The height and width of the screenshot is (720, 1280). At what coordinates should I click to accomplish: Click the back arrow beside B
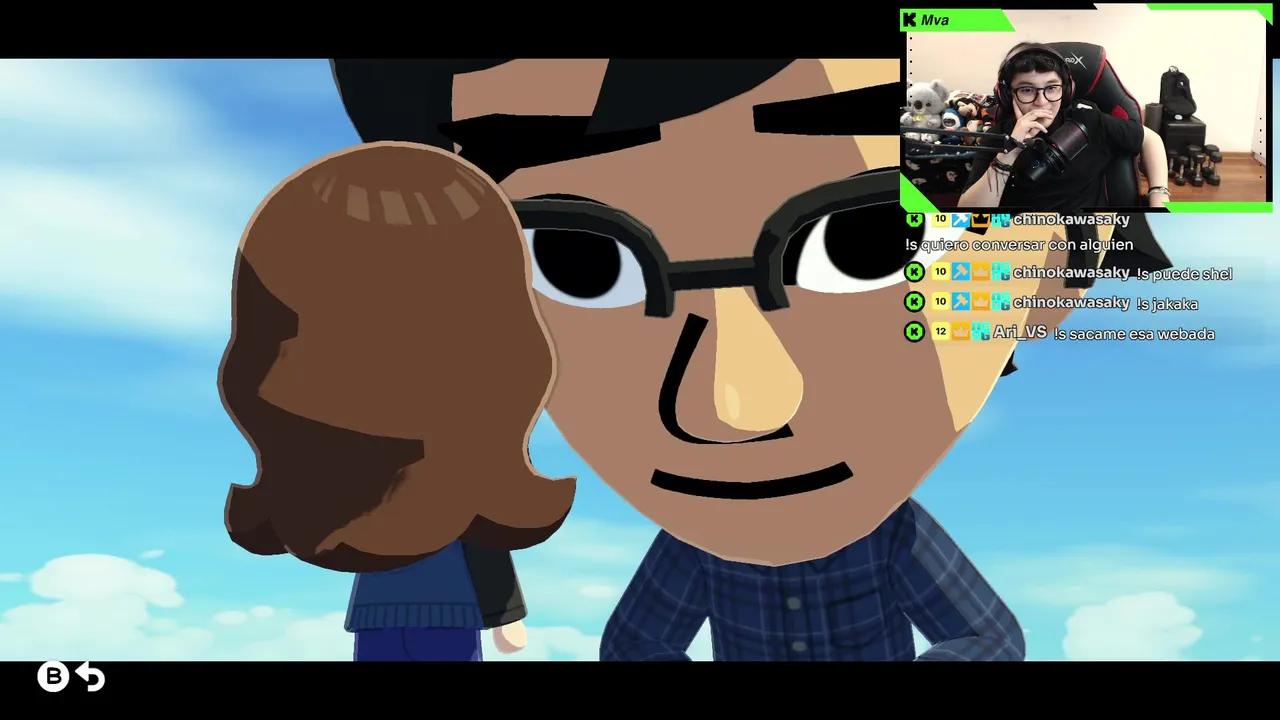pyautogui.click(x=90, y=677)
